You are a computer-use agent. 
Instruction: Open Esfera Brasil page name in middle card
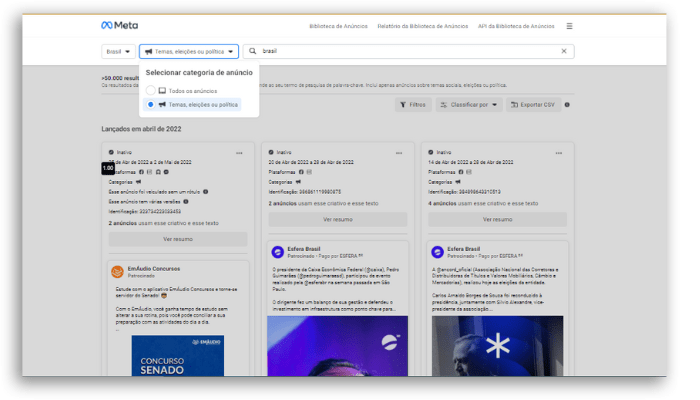[304, 249]
